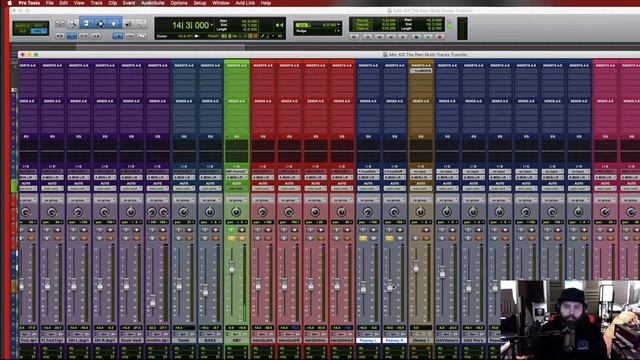This screenshot has height=360, width=640.
Task: Click the Record transport button
Action: point(440,37)
